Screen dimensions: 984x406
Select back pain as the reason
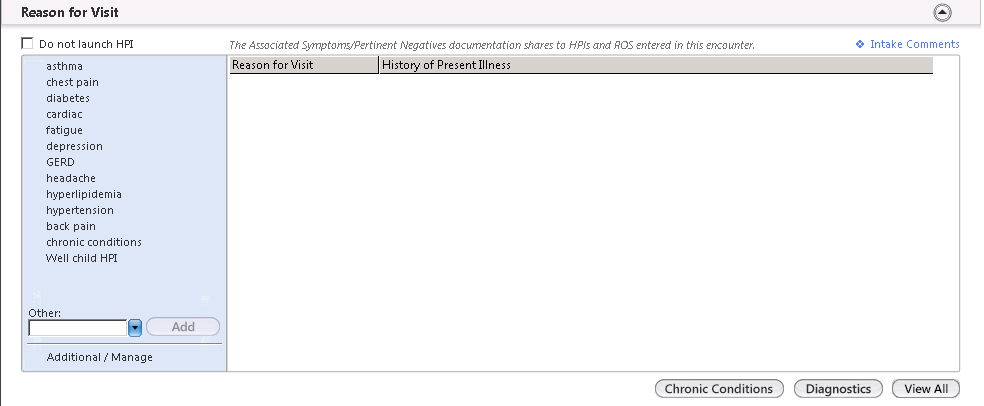[x=71, y=226]
